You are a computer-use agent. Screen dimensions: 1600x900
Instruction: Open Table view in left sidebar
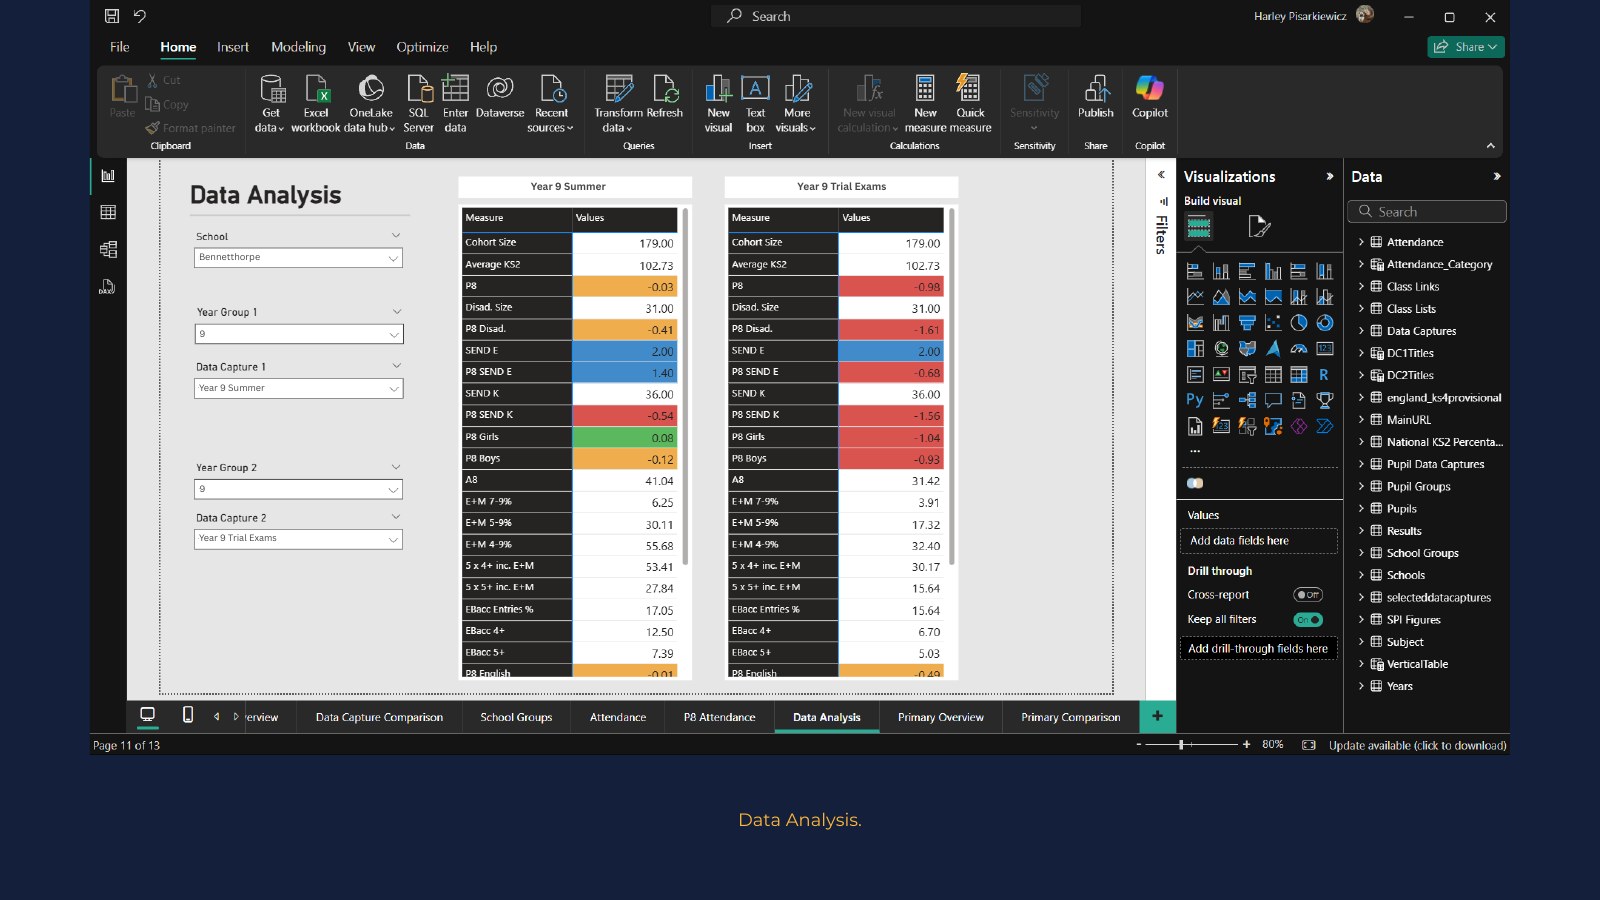tap(108, 212)
